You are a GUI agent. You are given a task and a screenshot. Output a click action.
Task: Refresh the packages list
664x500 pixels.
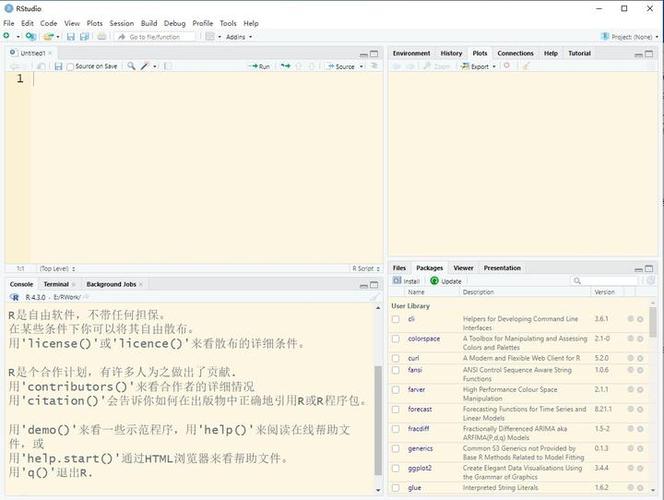pyautogui.click(x=650, y=280)
